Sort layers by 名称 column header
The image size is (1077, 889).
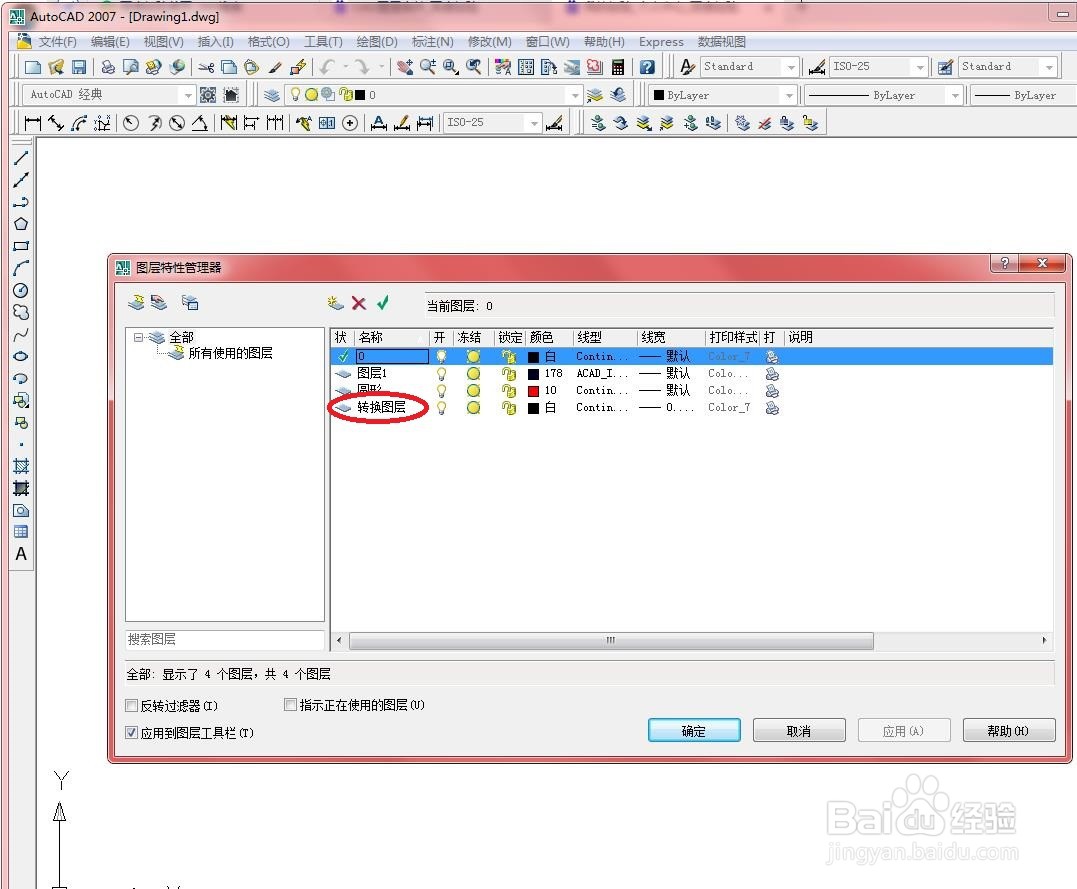[x=392, y=337]
